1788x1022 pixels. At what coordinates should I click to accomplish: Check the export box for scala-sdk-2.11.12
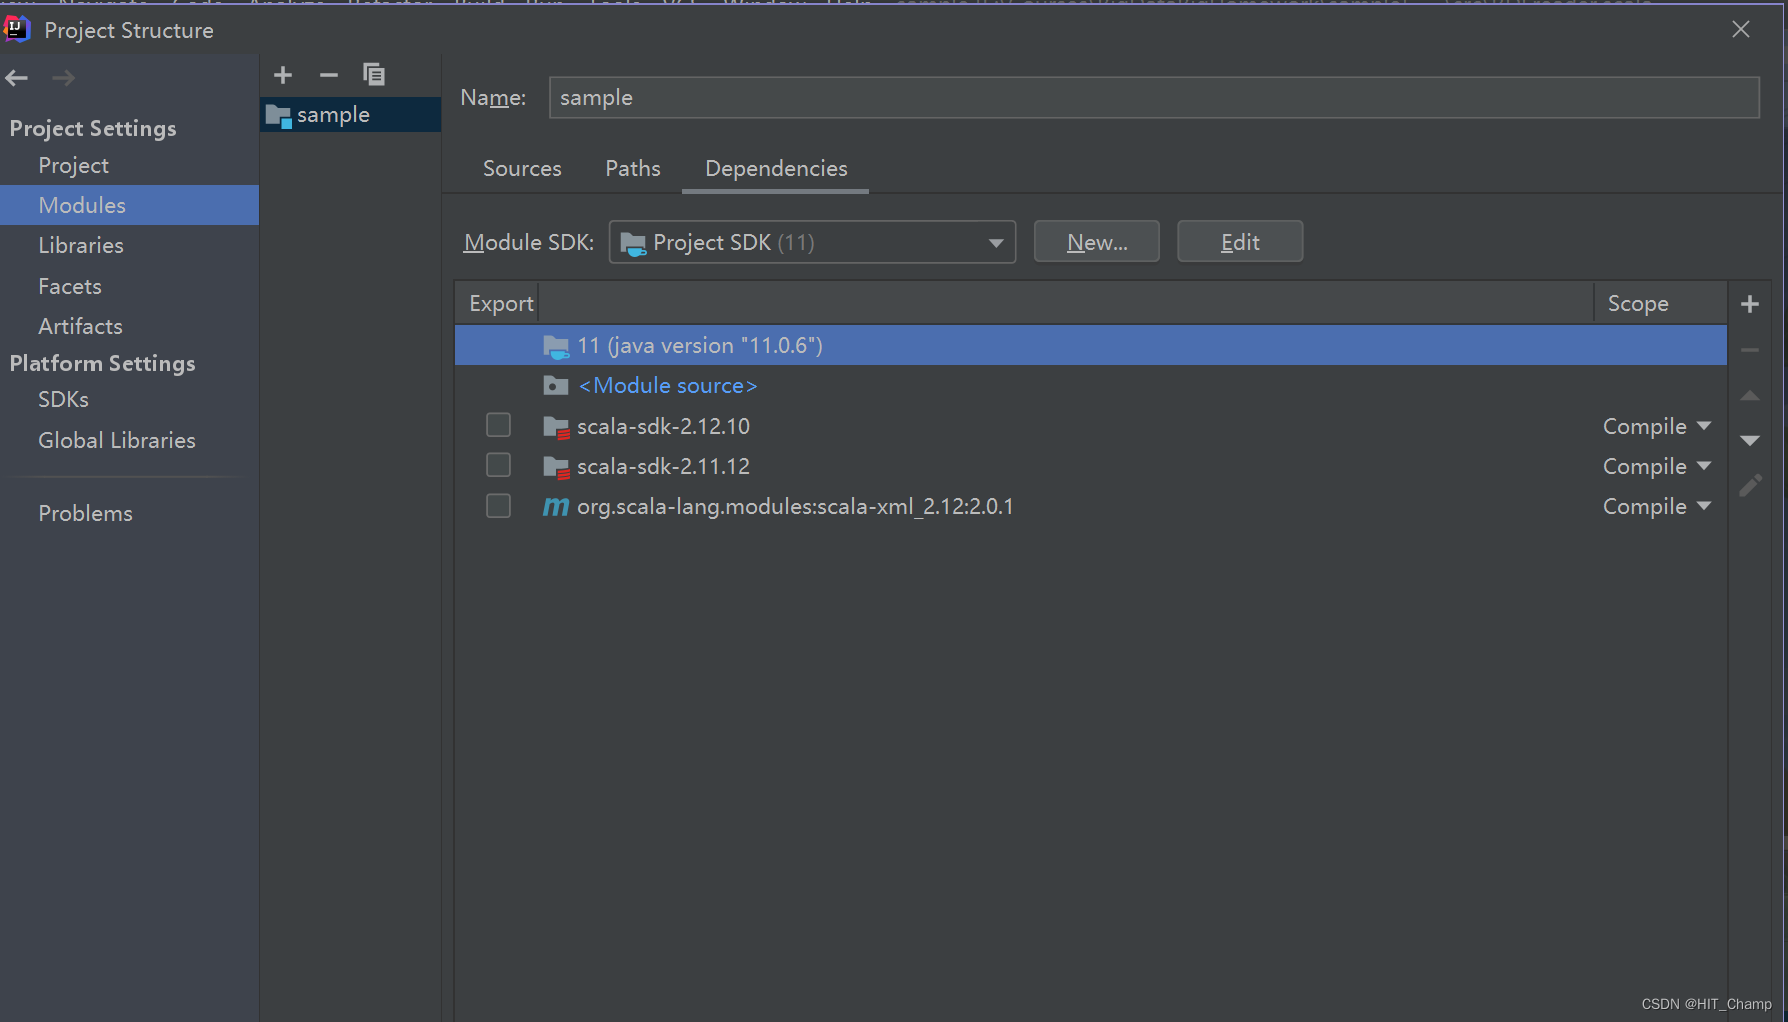point(498,464)
